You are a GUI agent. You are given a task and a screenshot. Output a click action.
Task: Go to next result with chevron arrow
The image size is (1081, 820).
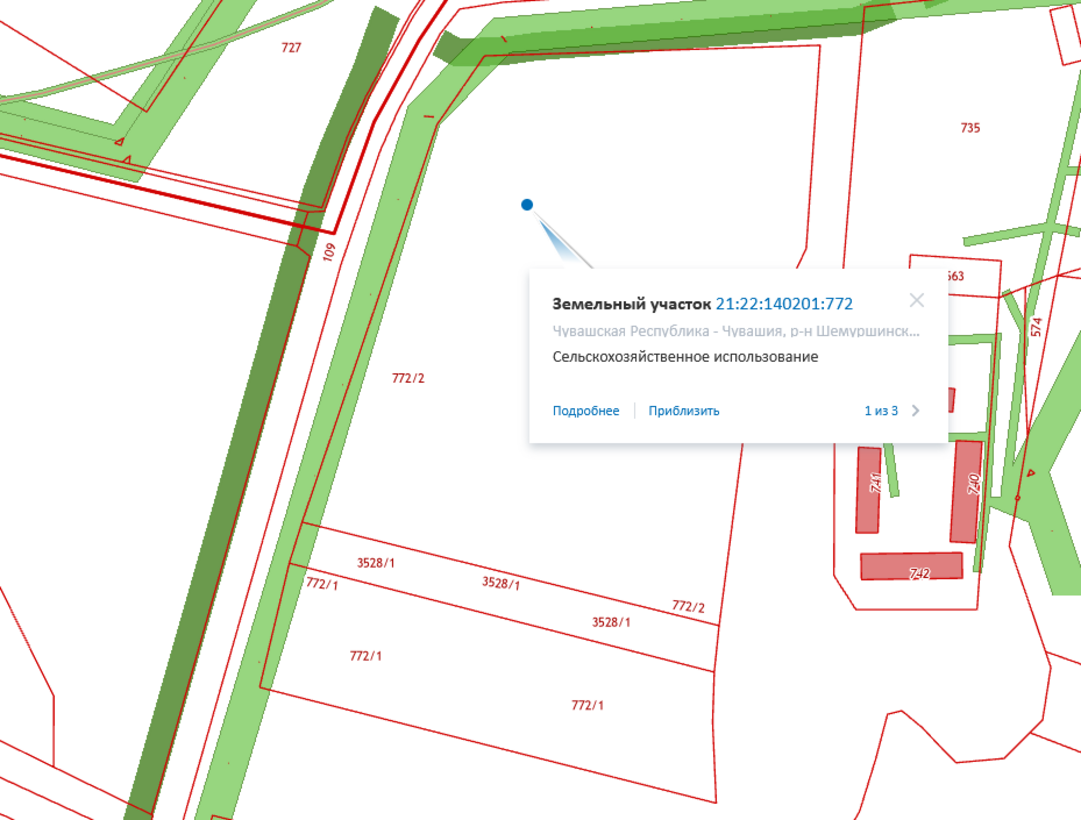(x=916, y=411)
